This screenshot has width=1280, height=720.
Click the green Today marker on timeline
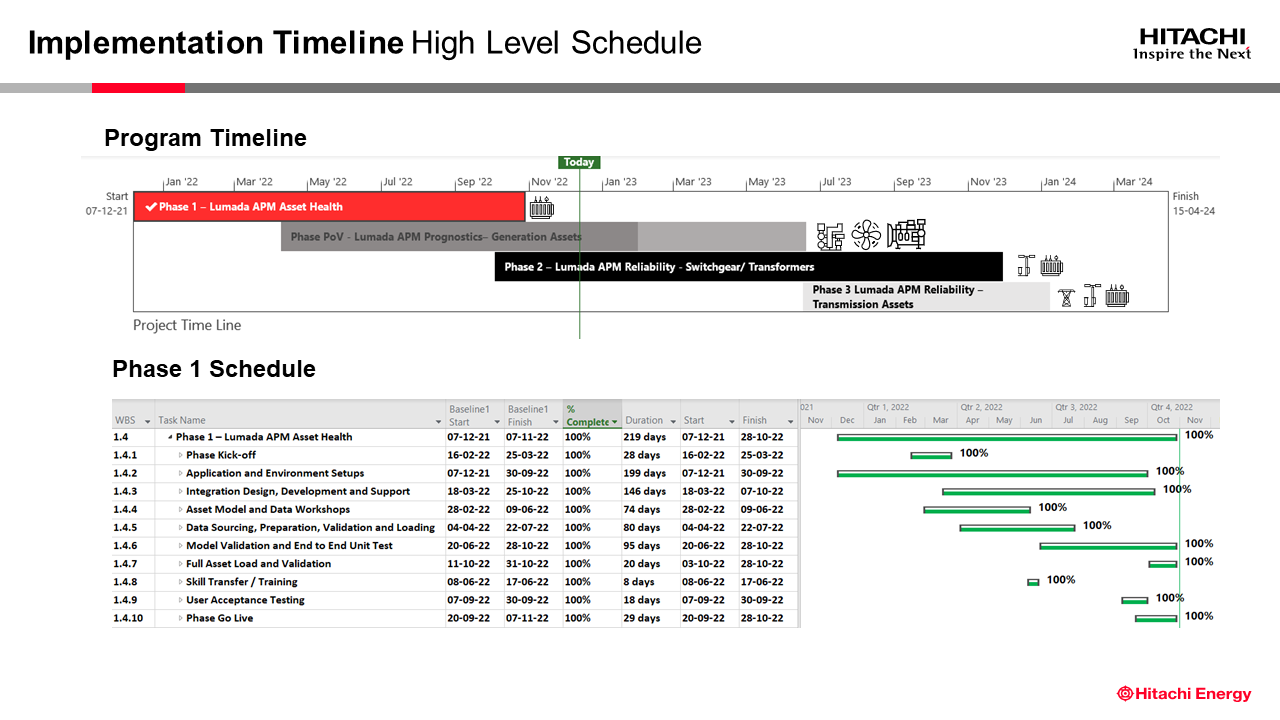click(x=579, y=162)
